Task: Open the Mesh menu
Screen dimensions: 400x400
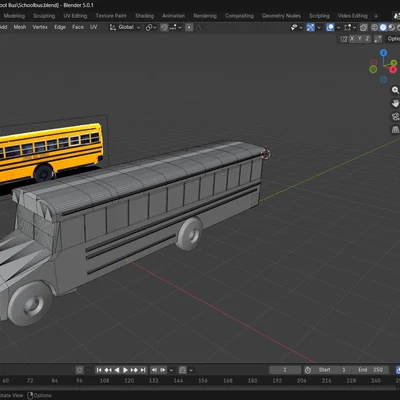Action: 20,27
